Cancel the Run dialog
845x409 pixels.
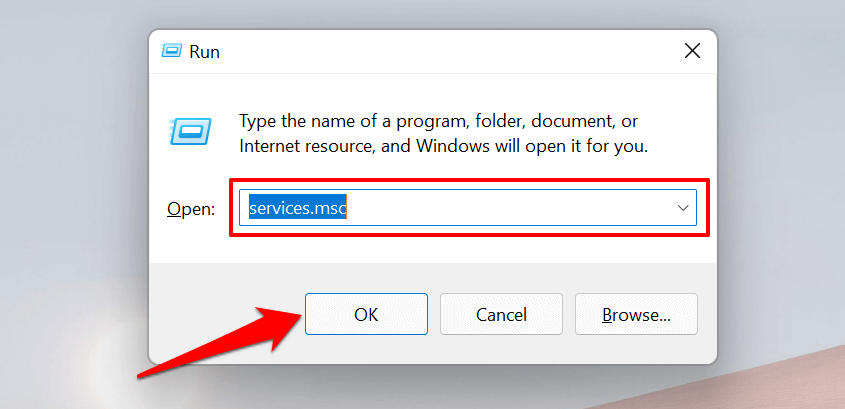pos(501,314)
